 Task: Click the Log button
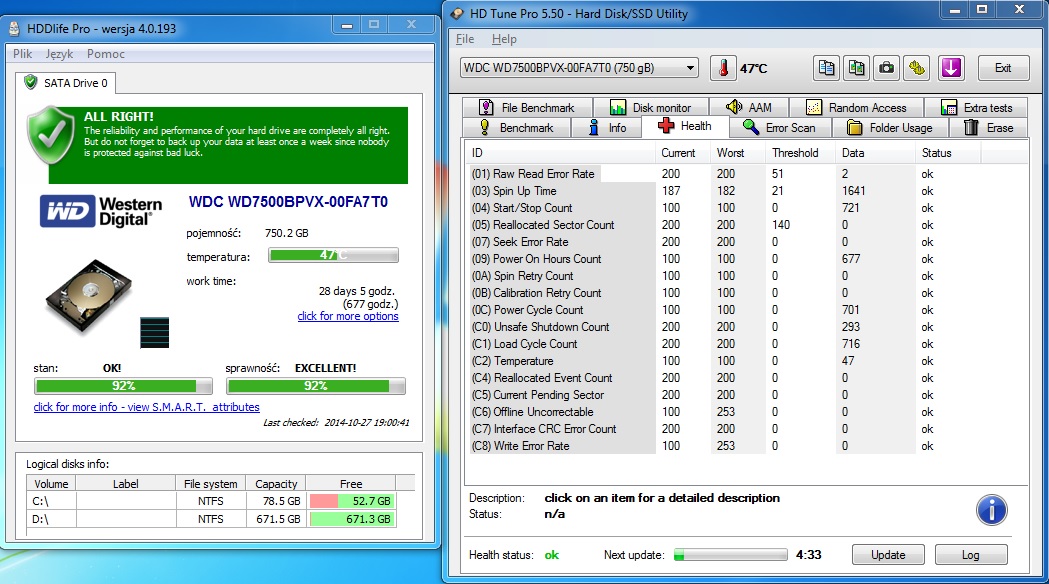pos(971,555)
